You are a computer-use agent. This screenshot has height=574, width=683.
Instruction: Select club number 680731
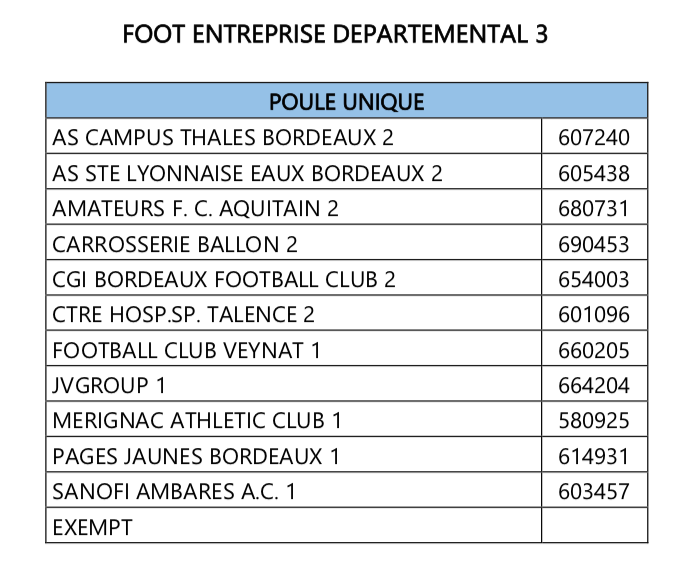[x=594, y=209]
